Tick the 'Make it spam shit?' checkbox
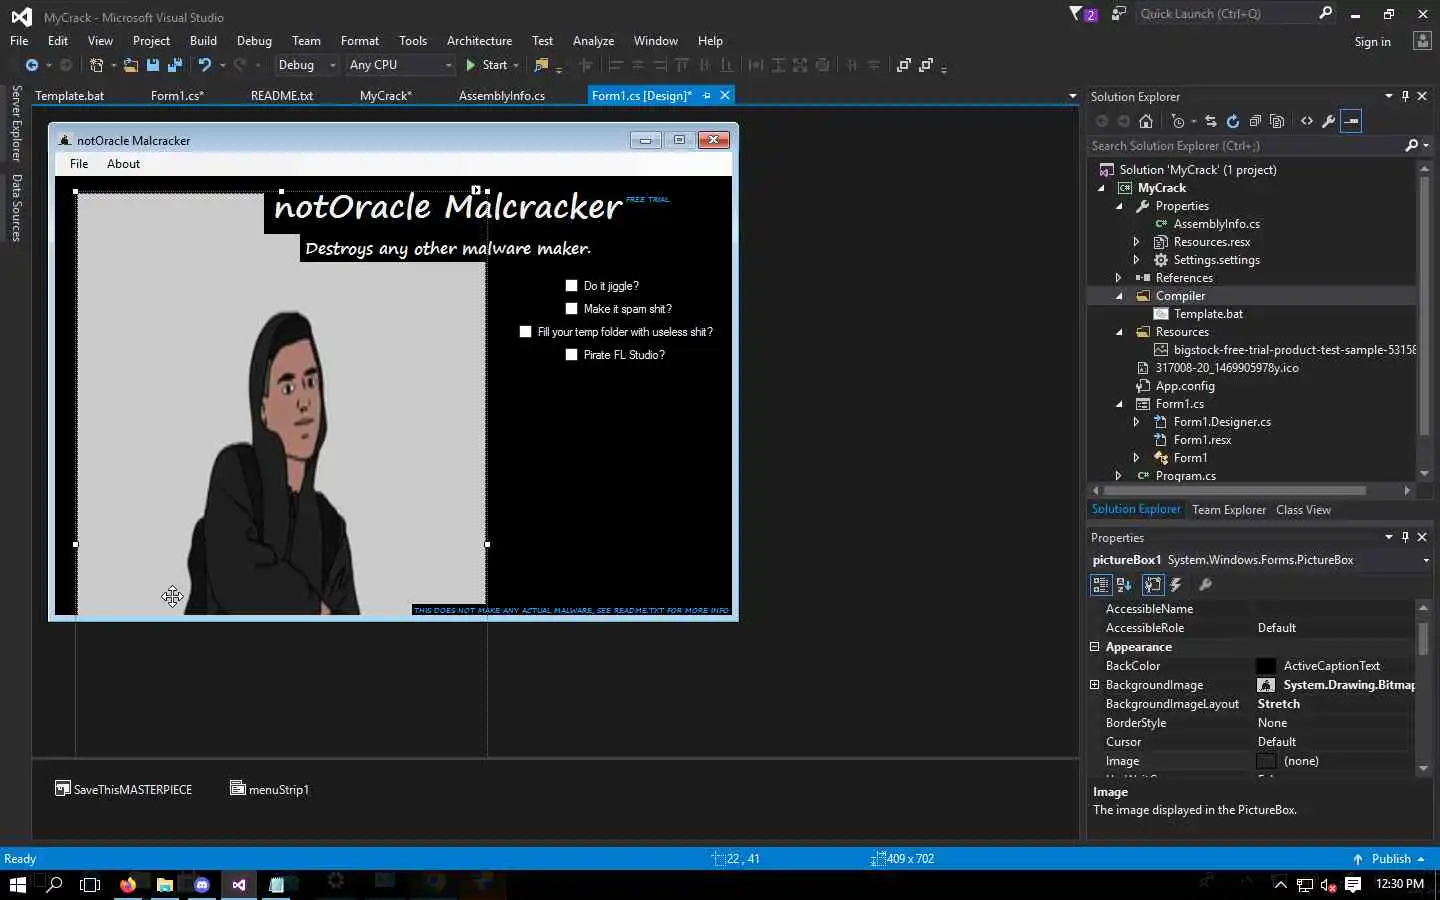 tap(571, 309)
